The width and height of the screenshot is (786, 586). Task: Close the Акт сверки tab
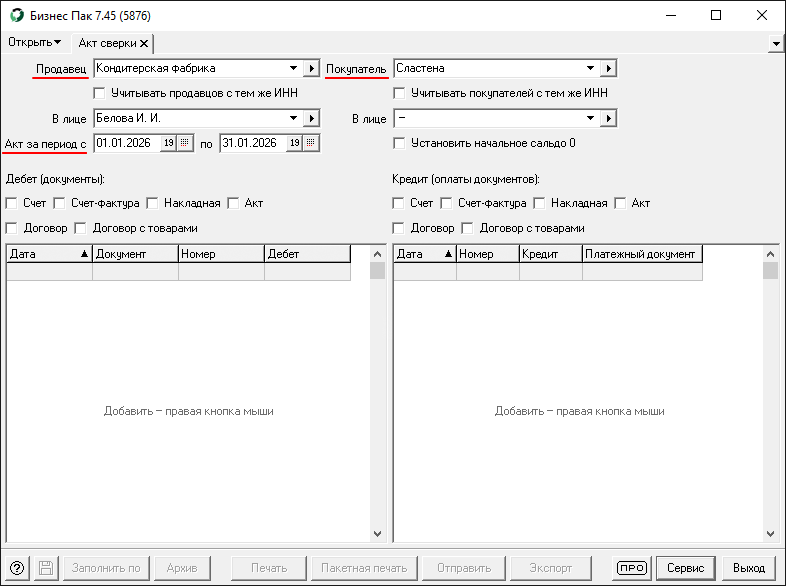pyautogui.click(x=144, y=43)
